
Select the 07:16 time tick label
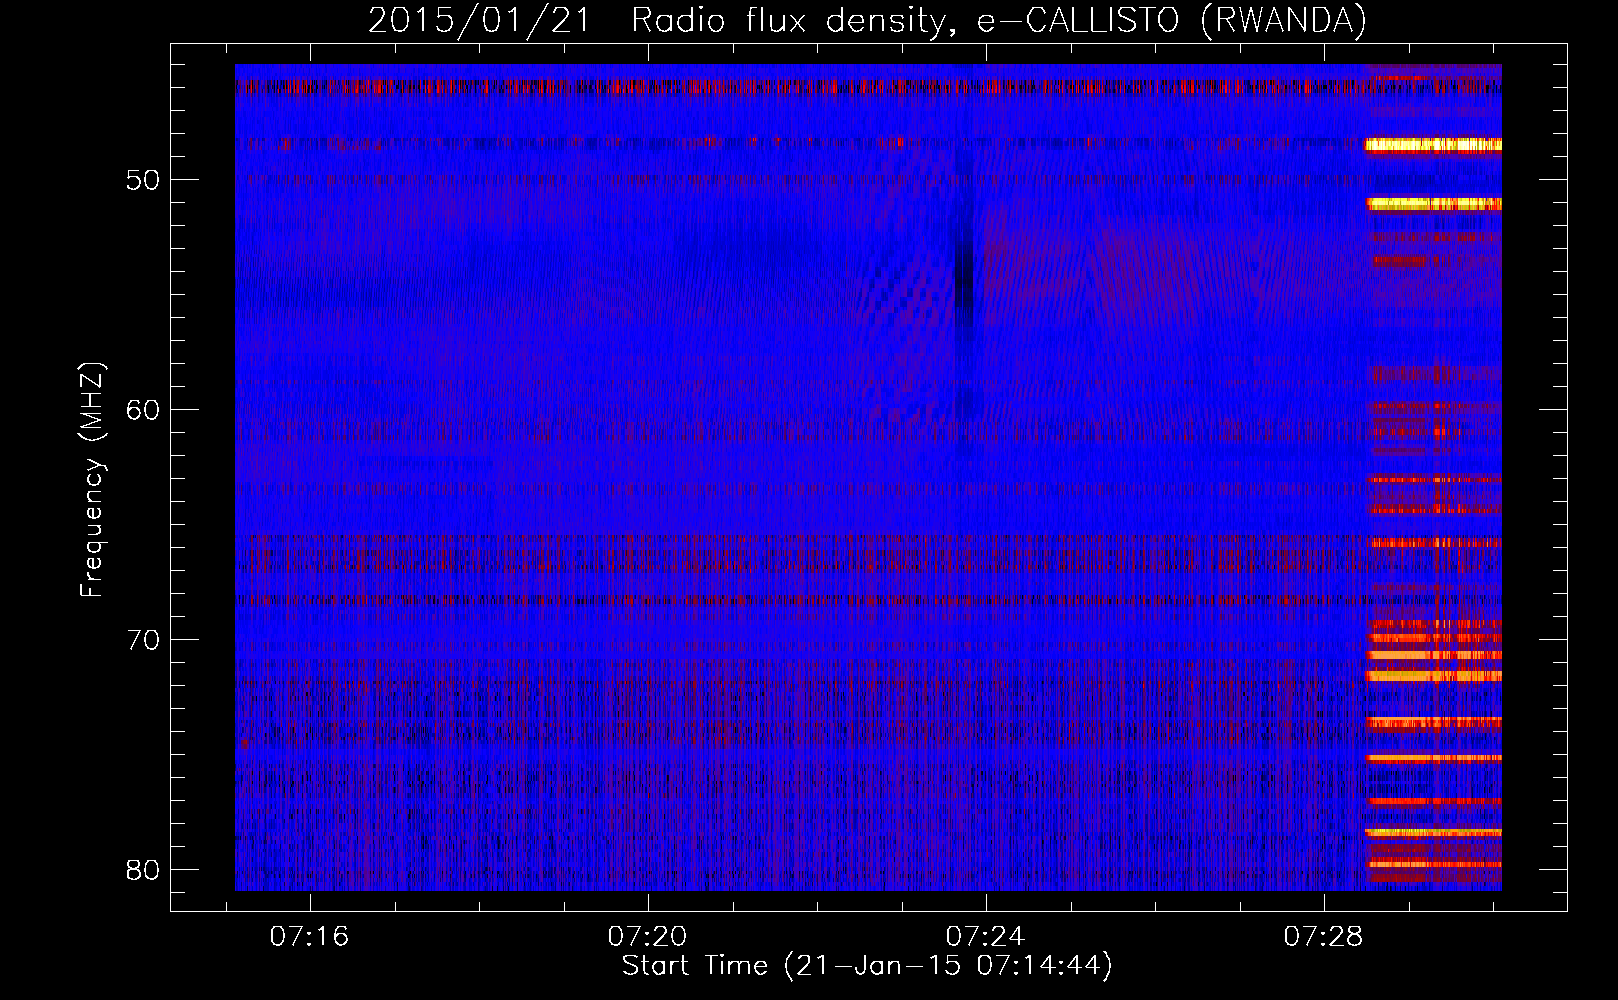pos(309,937)
